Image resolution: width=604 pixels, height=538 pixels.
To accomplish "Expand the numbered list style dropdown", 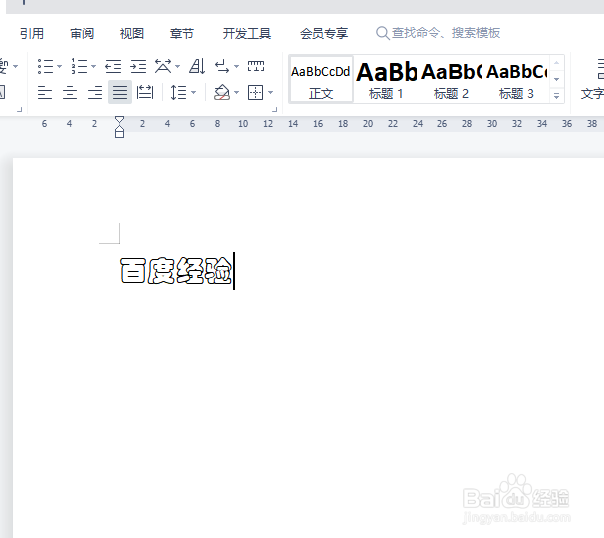I will pos(93,67).
